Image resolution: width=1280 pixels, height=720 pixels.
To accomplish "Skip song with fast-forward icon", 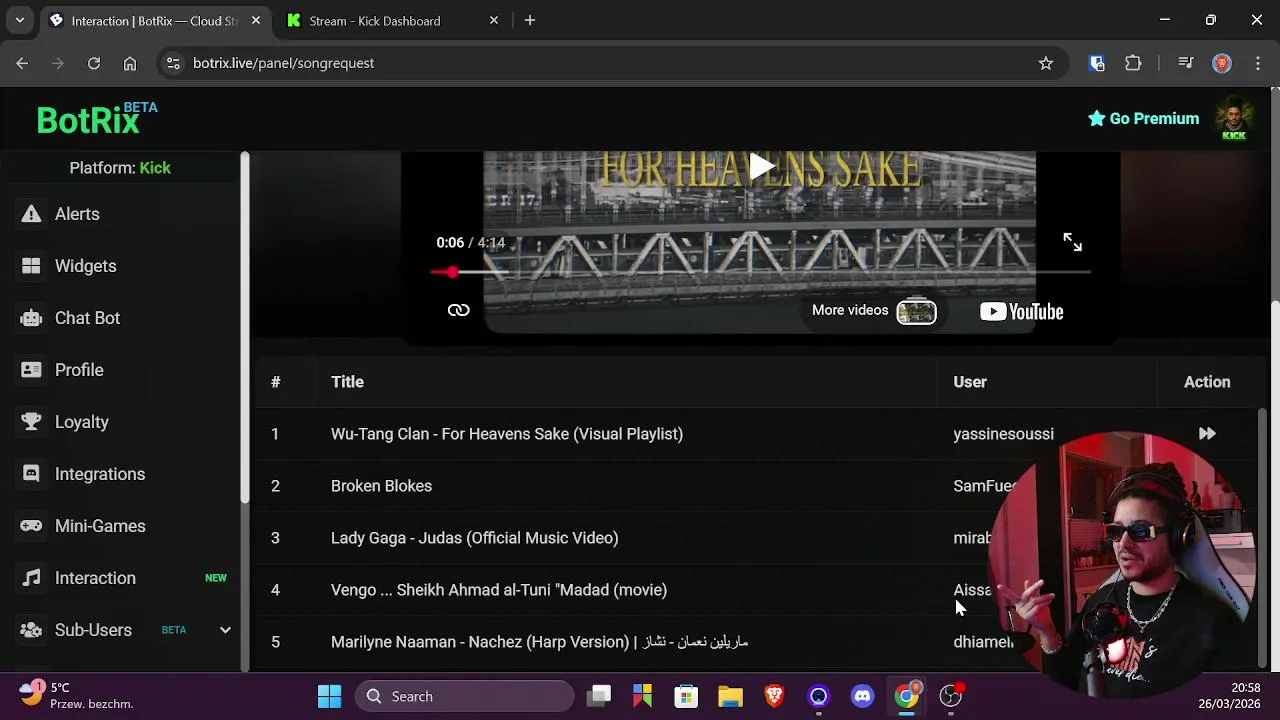I will coord(1207,434).
